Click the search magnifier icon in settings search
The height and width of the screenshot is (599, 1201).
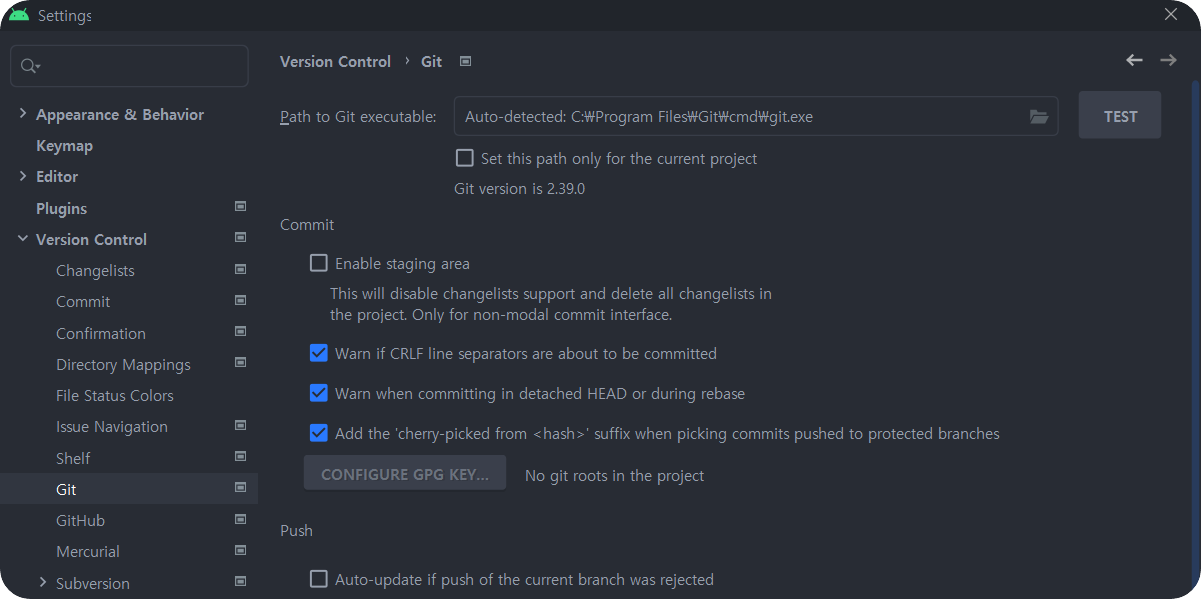click(x=29, y=66)
